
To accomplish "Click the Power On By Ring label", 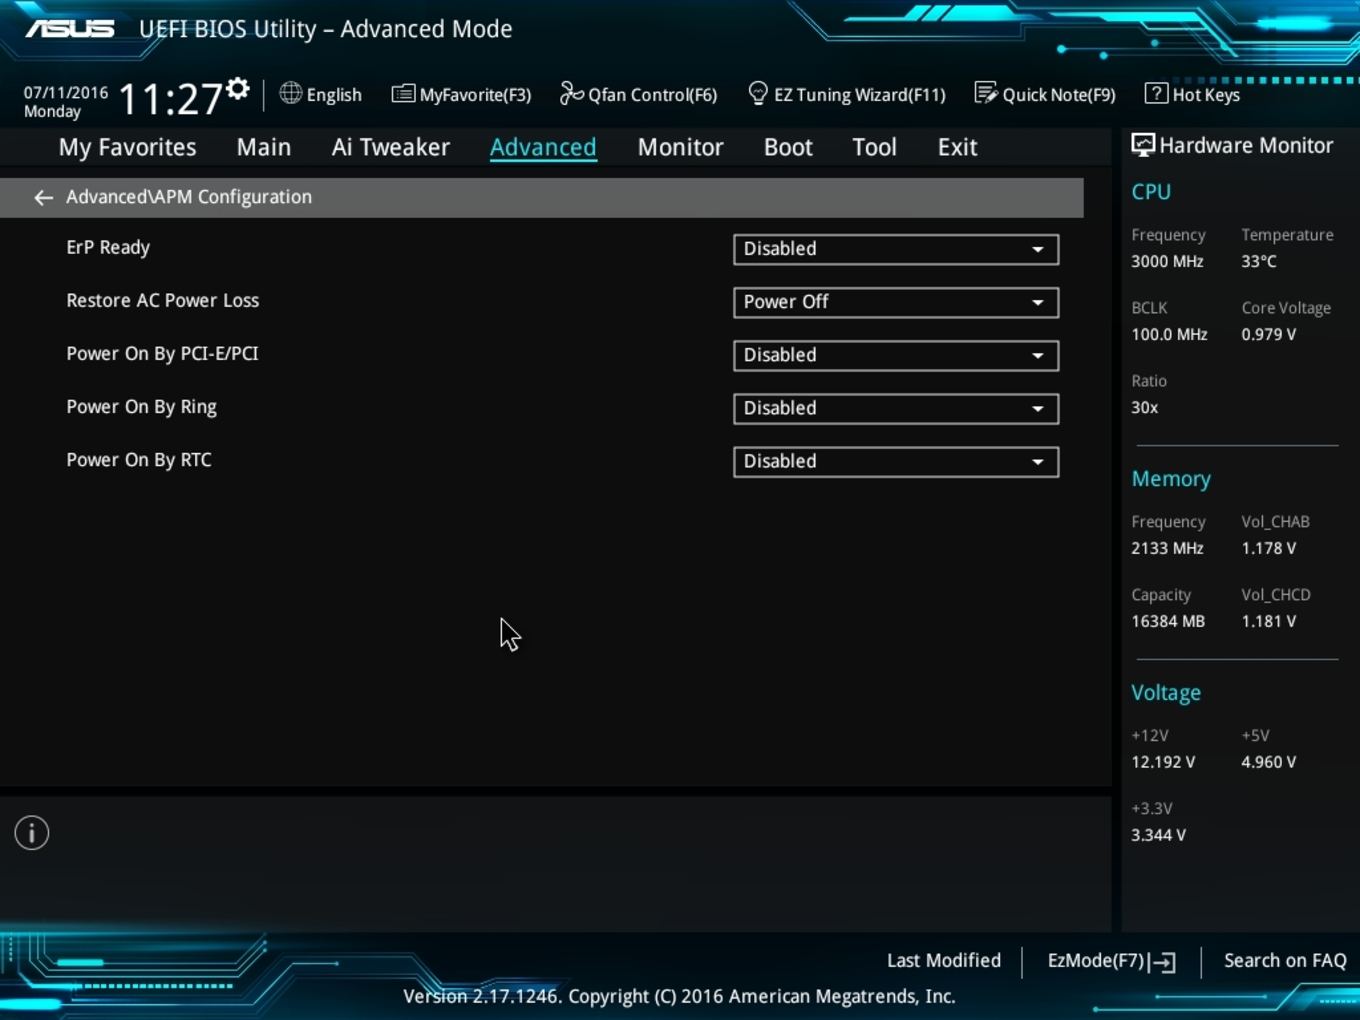I will click(141, 407).
